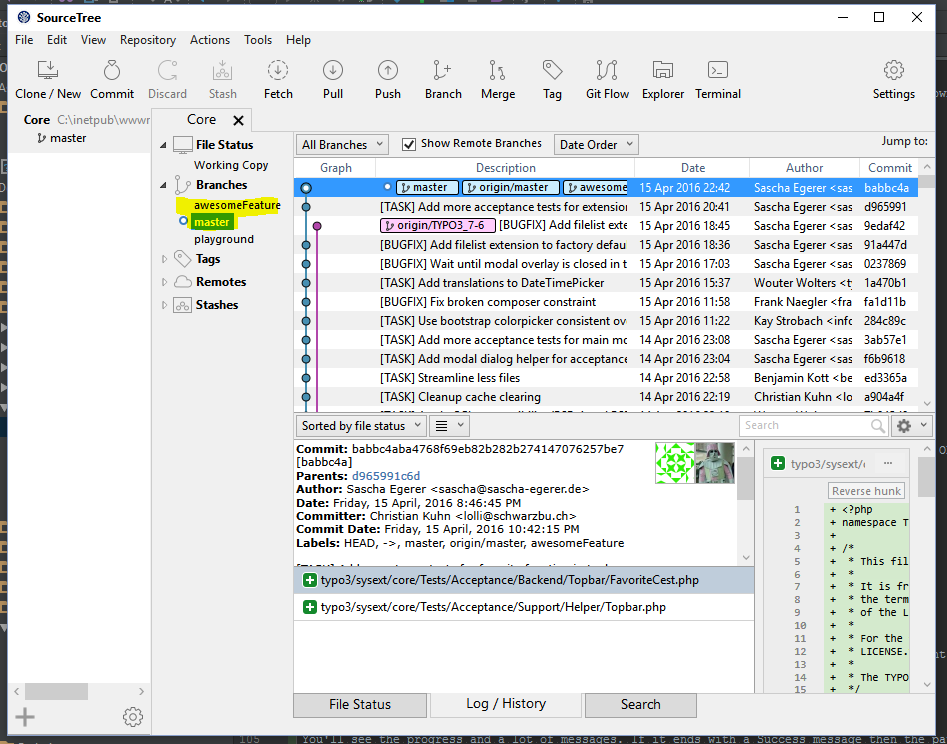
Task: Click the Pull toolbar icon
Action: point(333,80)
